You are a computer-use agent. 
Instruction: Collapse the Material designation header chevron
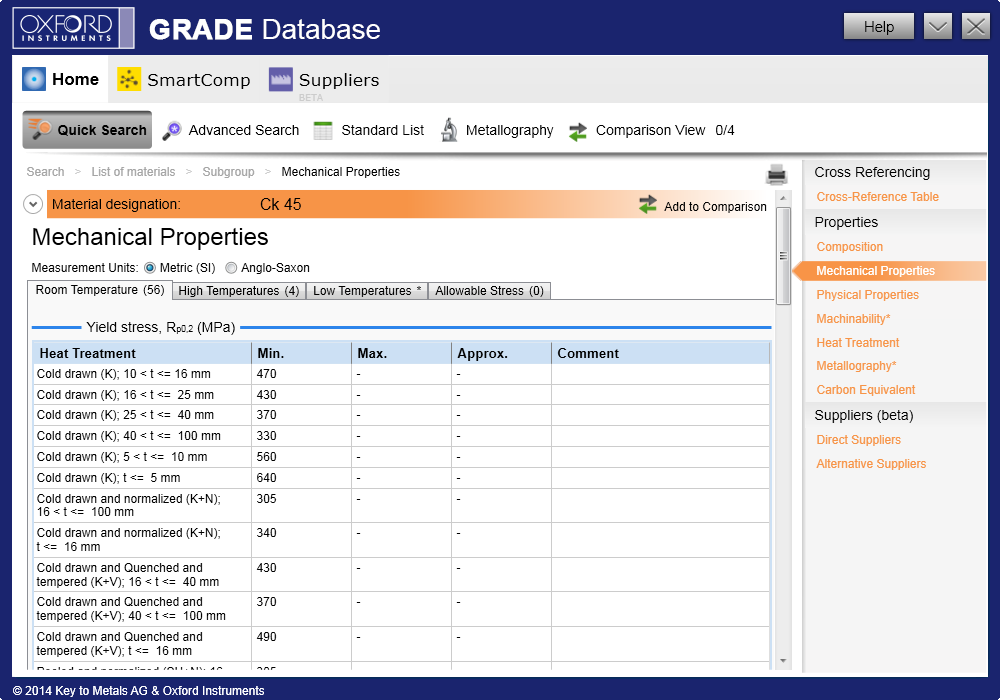[x=33, y=204]
